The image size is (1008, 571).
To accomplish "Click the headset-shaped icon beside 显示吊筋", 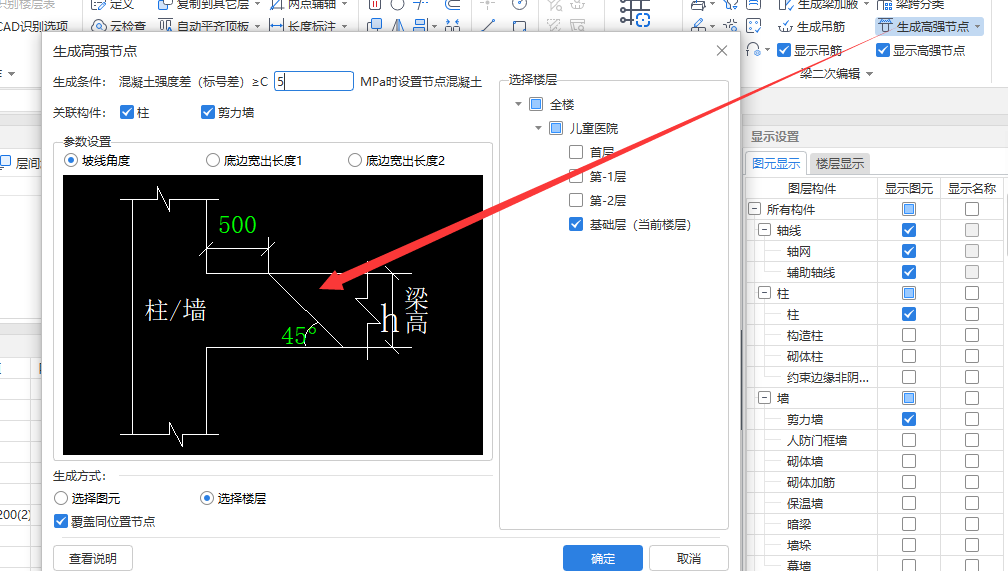I will pos(753,50).
